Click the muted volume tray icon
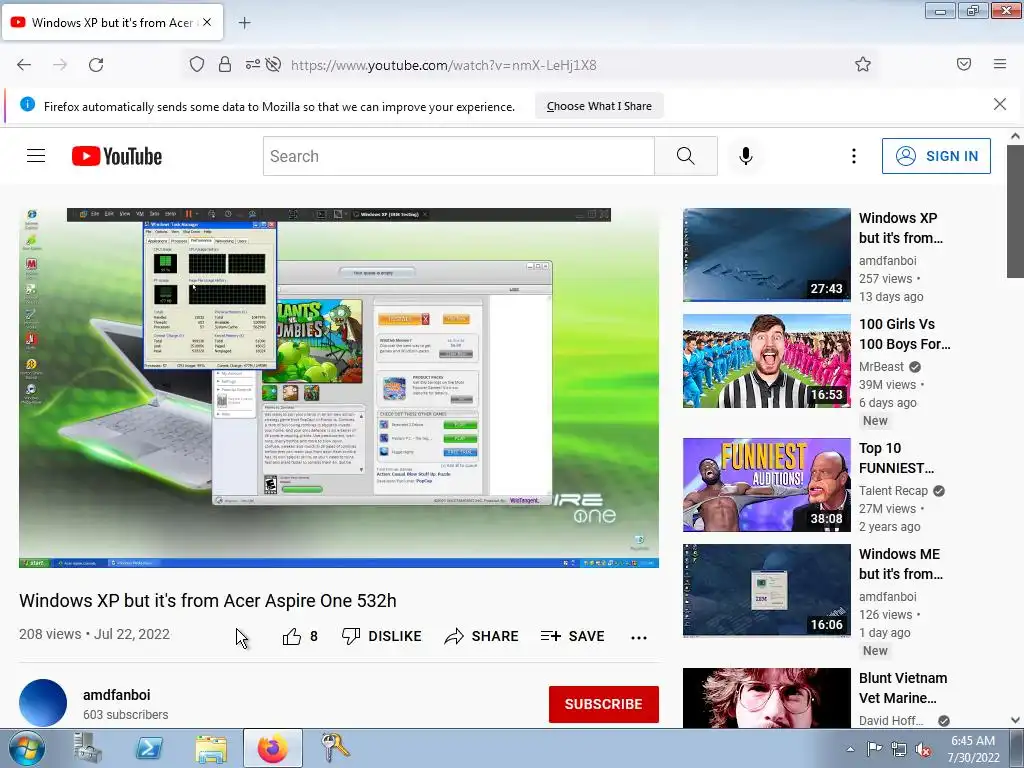This screenshot has width=1024, height=768. 923,750
